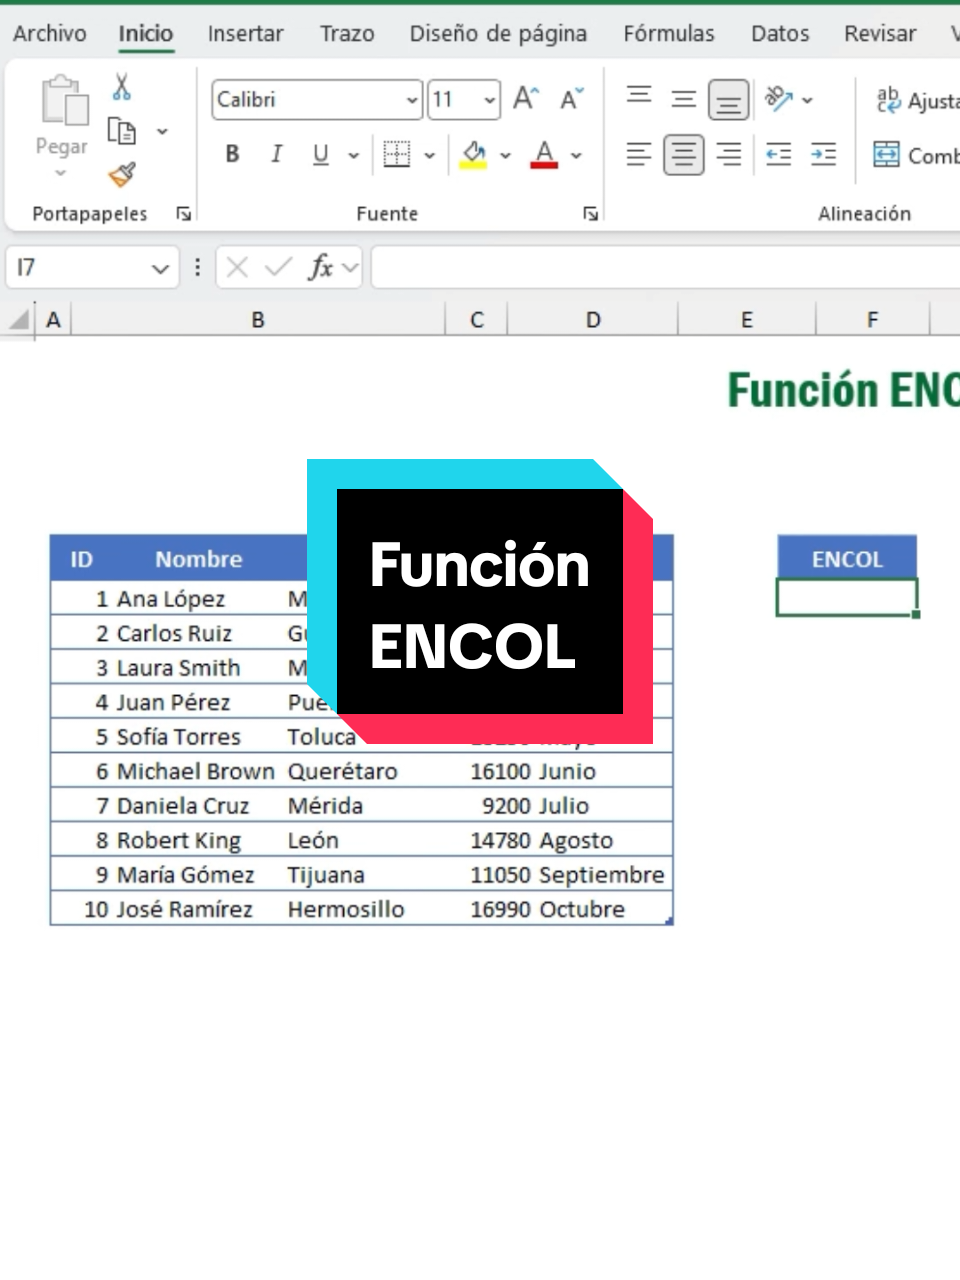Increase font size with the larger A
The width and height of the screenshot is (960, 1280).
pos(526,99)
